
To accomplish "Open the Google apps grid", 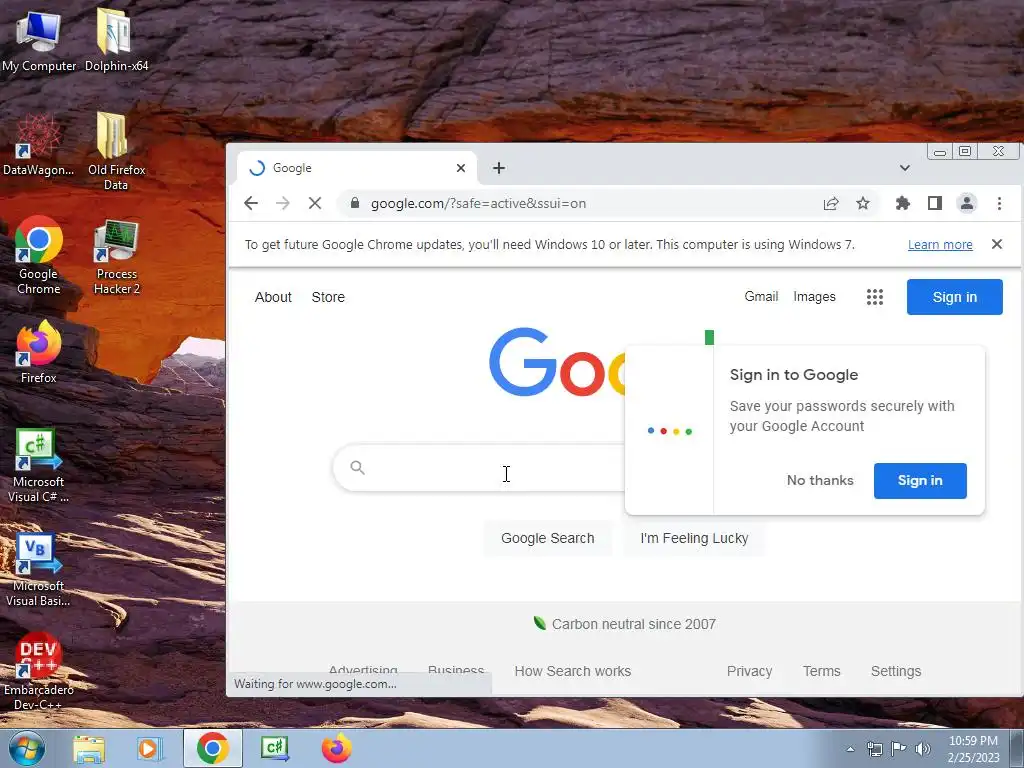I will [x=874, y=297].
